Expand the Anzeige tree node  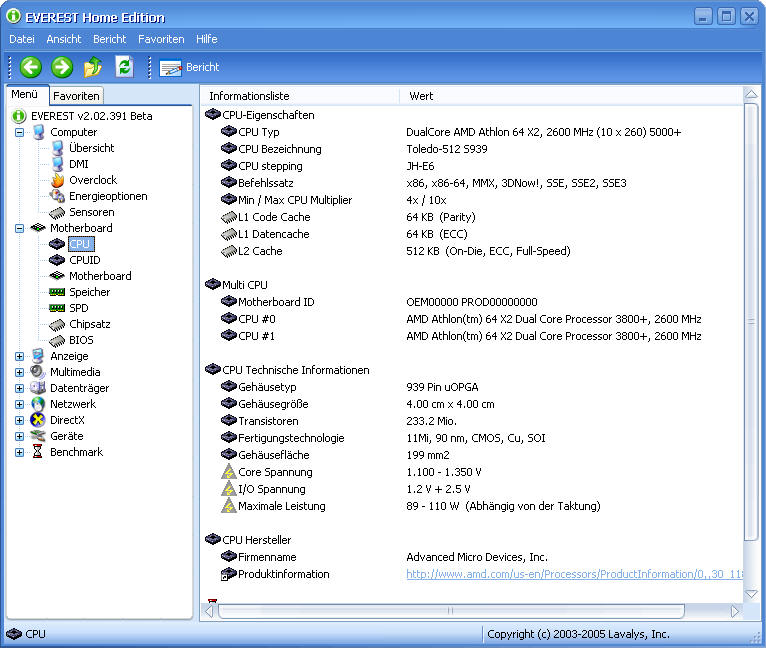tap(20, 356)
